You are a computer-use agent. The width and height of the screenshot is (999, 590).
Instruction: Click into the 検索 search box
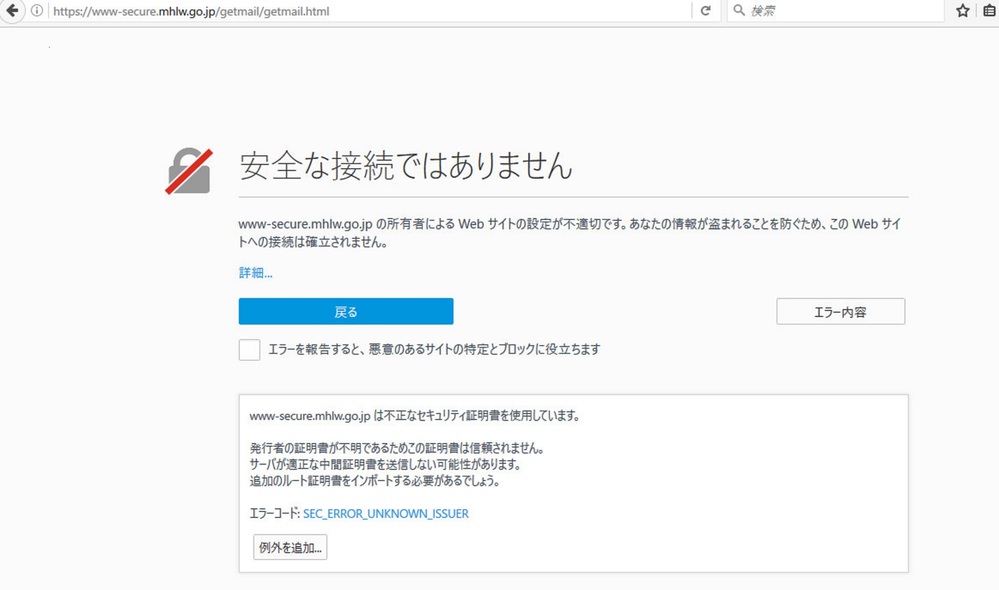[840, 11]
